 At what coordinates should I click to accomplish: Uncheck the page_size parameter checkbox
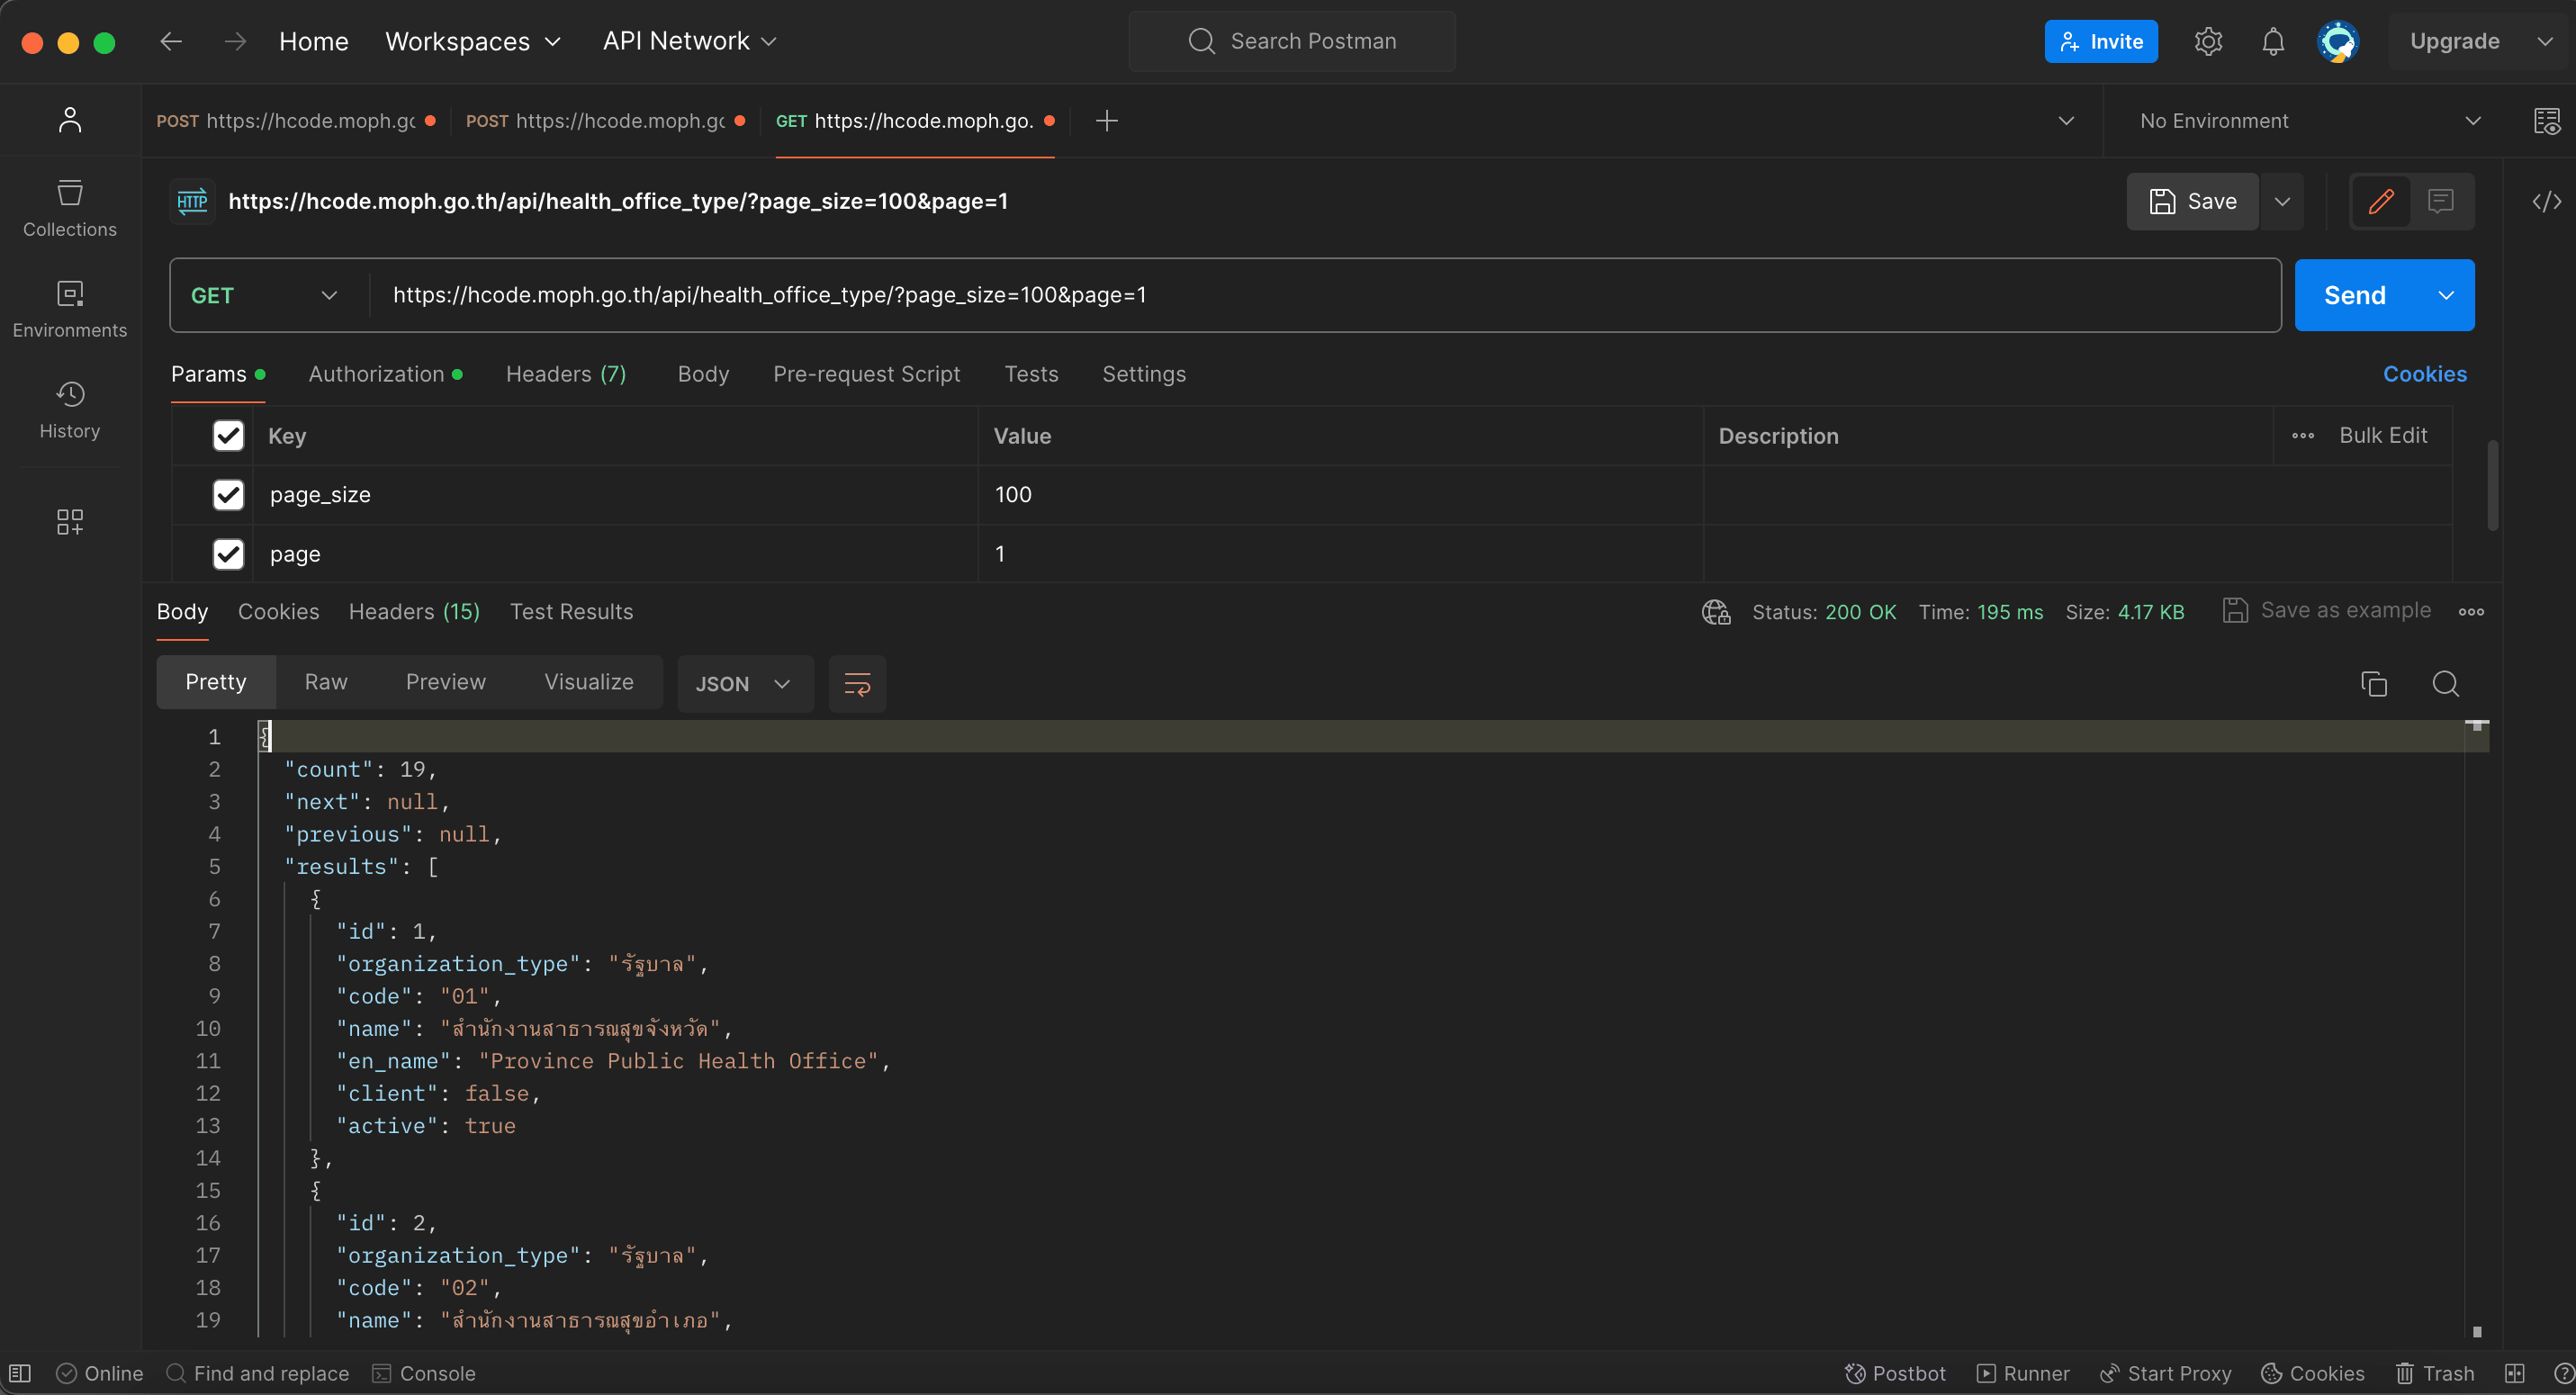228,495
